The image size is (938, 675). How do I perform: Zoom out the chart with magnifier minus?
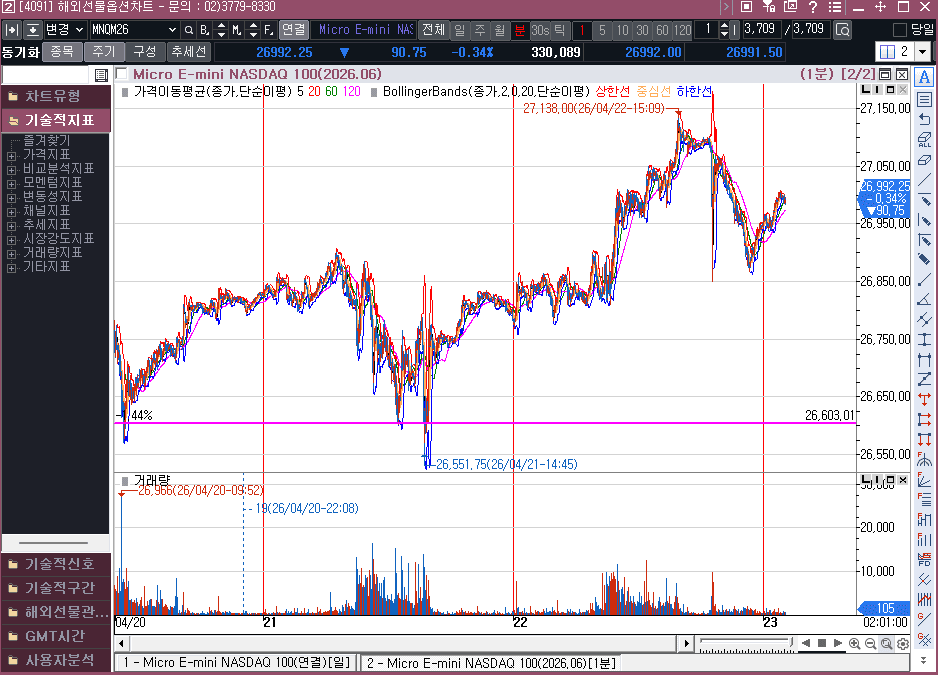pos(871,644)
